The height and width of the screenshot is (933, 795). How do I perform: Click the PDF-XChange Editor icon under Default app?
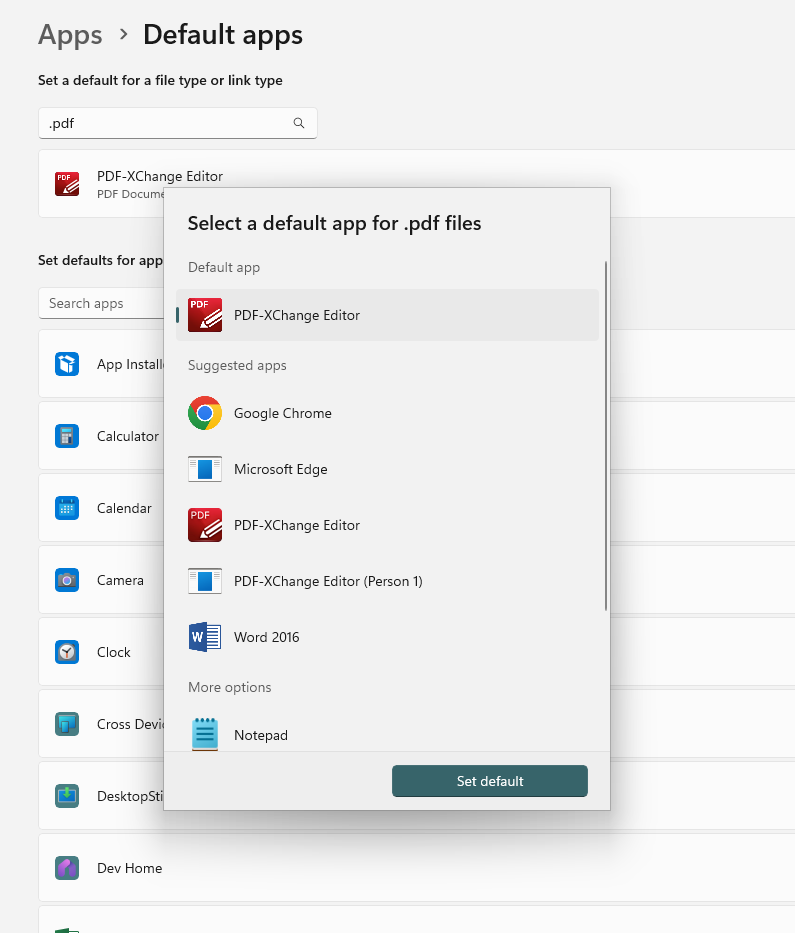(x=205, y=315)
